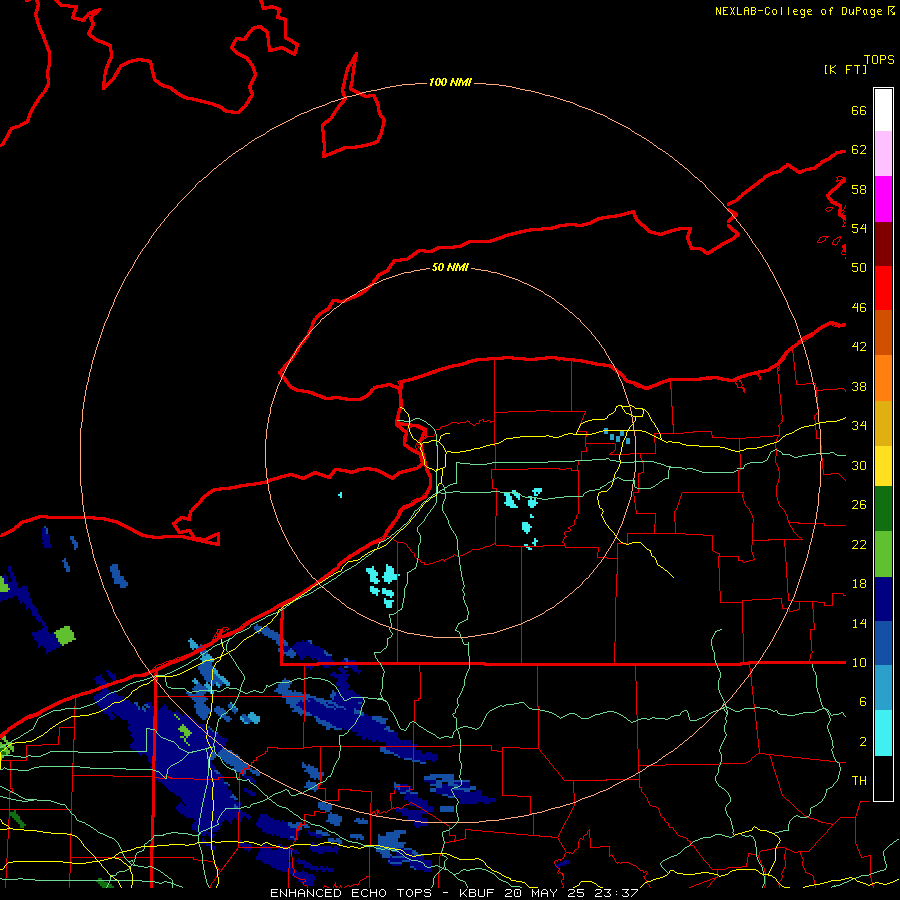
Task: Select the gold legend swatch
Action: (x=883, y=423)
